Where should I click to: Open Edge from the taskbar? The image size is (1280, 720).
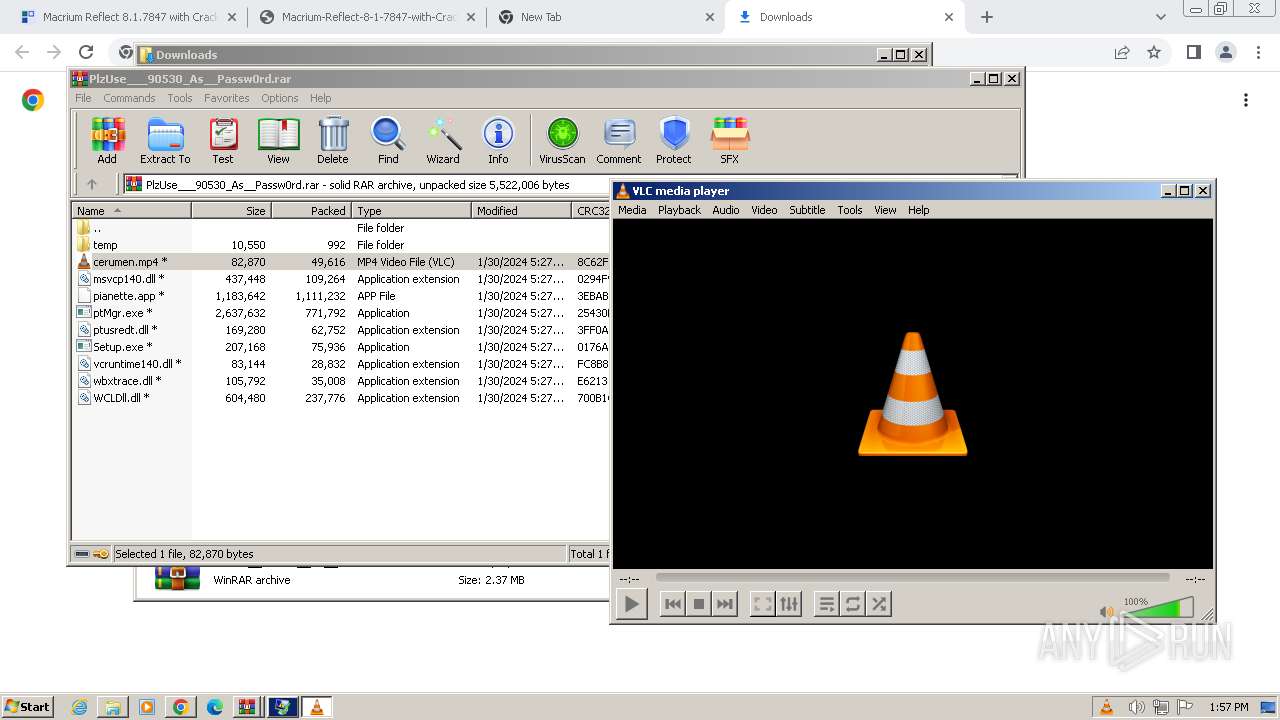[x=214, y=707]
